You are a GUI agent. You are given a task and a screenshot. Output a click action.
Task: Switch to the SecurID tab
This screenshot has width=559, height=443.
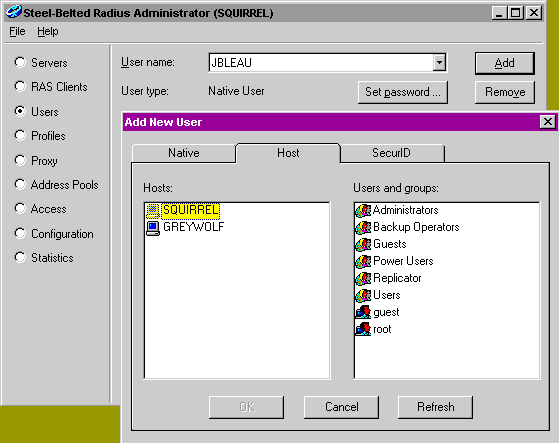pyautogui.click(x=391, y=153)
